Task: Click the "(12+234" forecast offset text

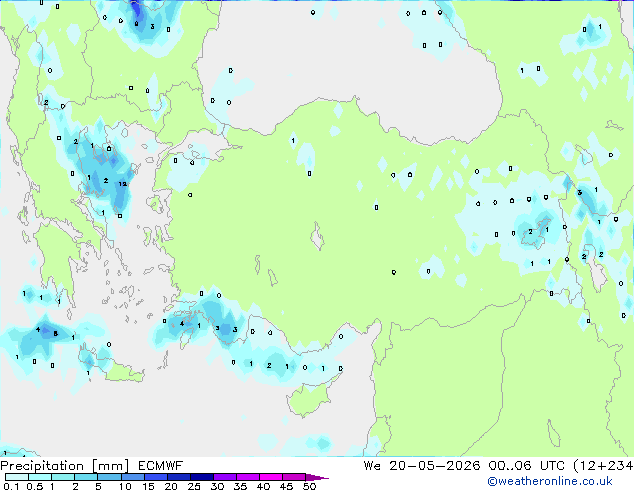Action: [x=603, y=466]
